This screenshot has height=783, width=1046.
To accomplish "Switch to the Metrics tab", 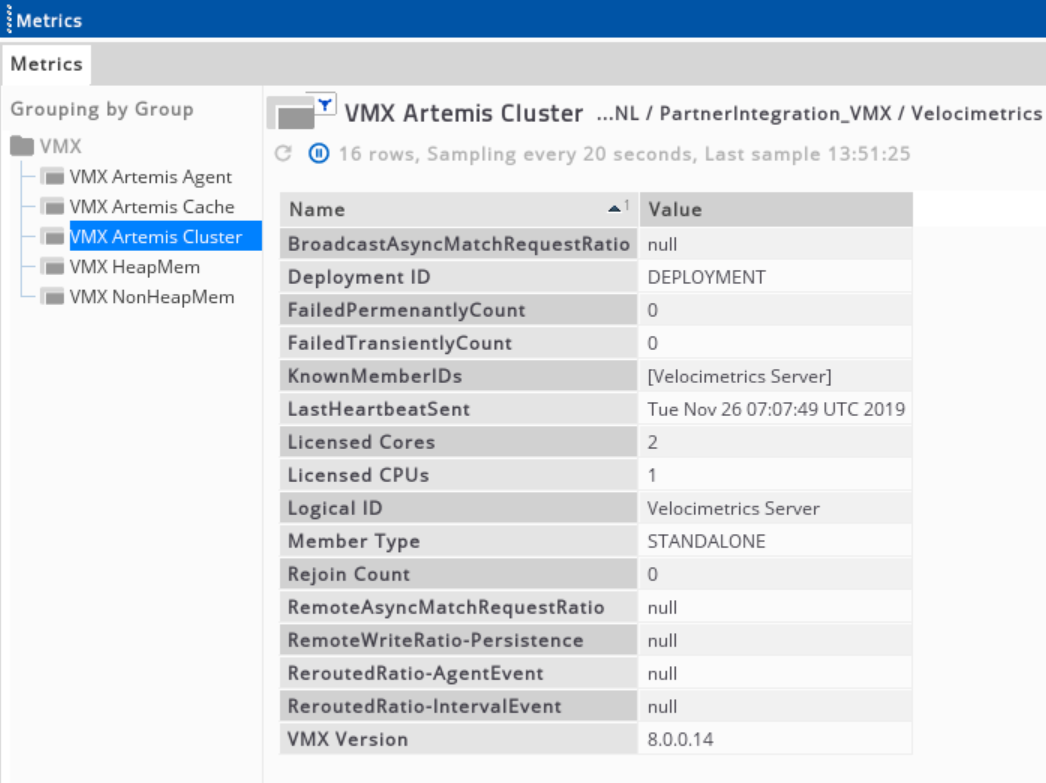I will [46, 64].
